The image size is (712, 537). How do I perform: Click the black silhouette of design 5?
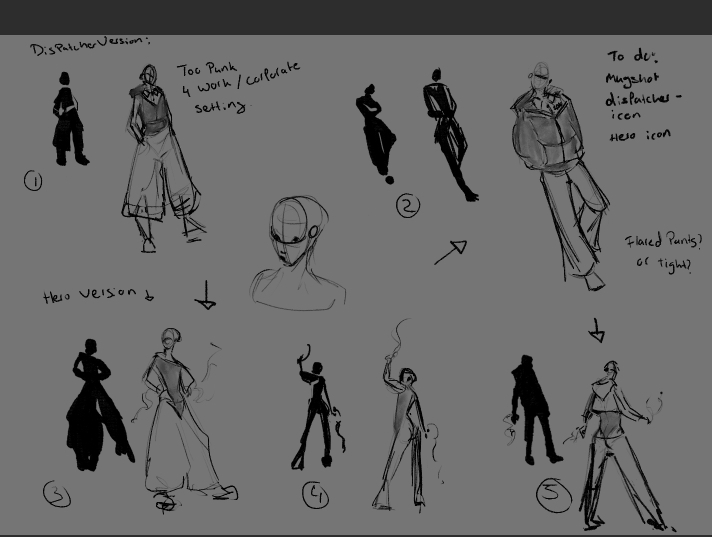coord(531,410)
